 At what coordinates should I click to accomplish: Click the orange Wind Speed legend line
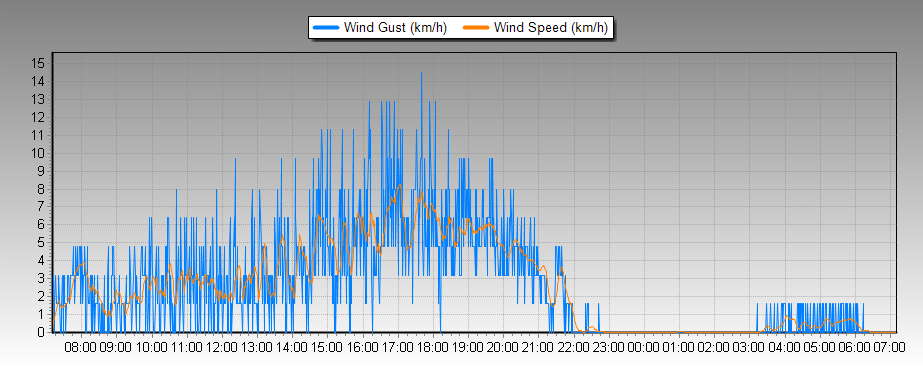coord(476,27)
